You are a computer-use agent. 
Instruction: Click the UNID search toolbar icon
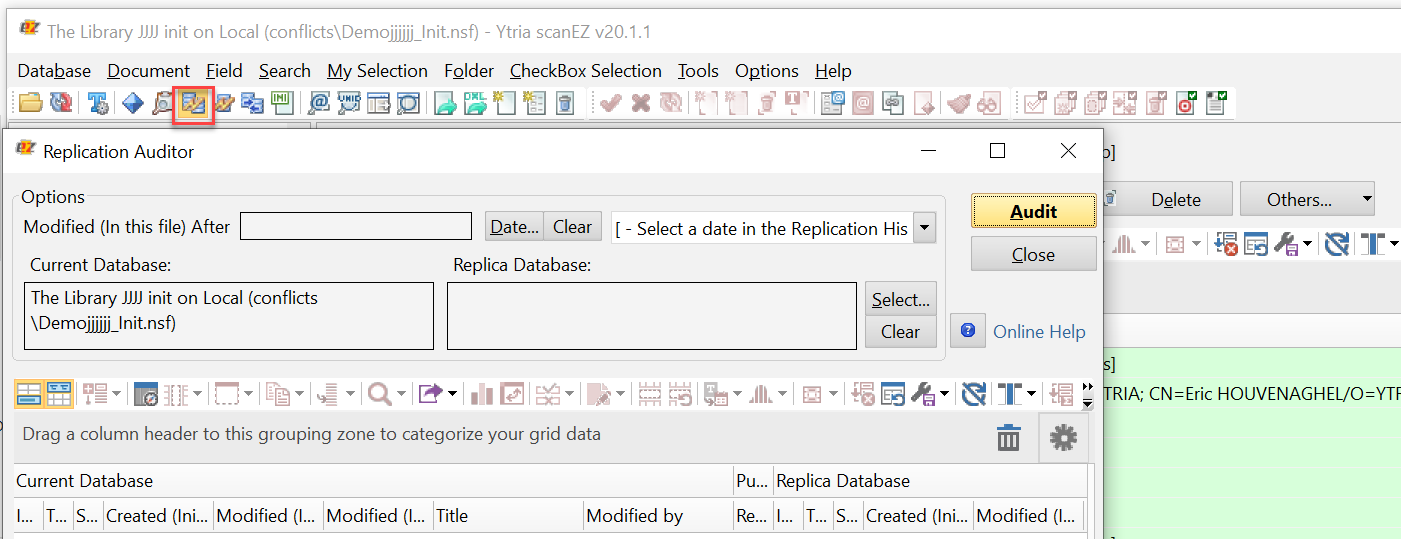point(349,103)
